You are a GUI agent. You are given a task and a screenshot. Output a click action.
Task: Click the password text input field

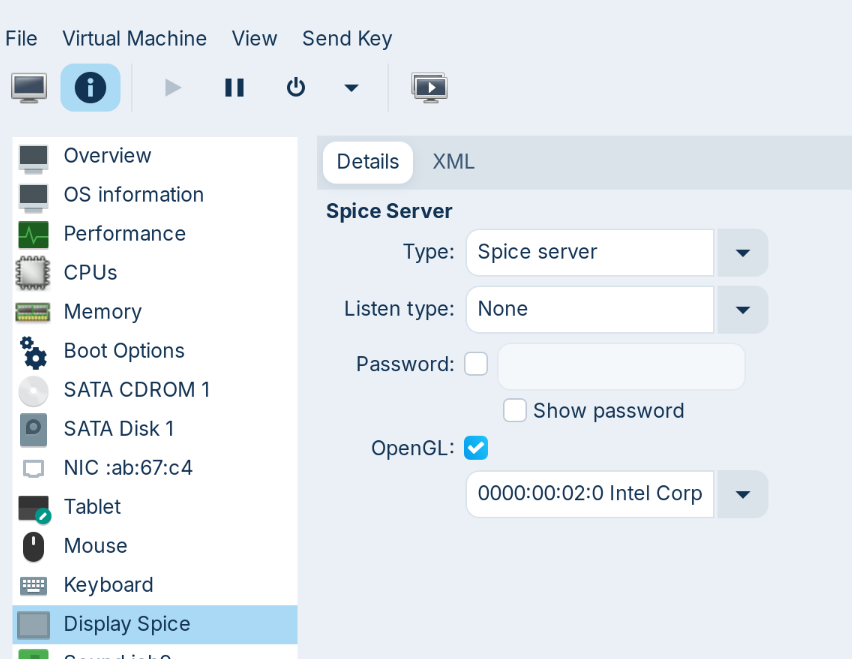pos(621,366)
